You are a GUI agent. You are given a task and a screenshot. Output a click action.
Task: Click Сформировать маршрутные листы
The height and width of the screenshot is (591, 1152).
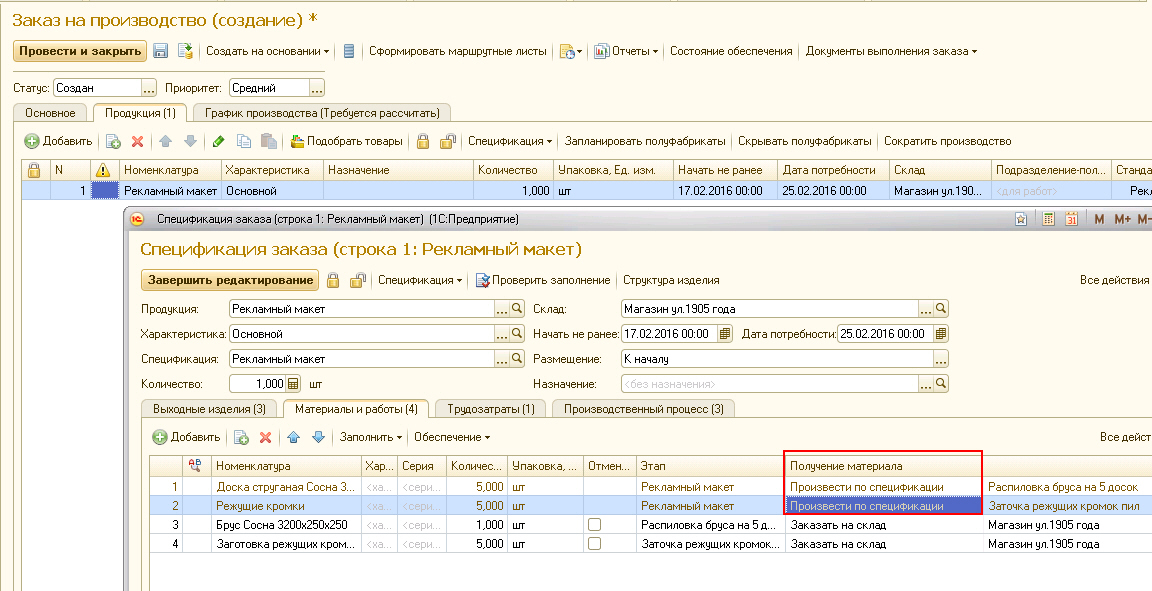tap(458, 51)
